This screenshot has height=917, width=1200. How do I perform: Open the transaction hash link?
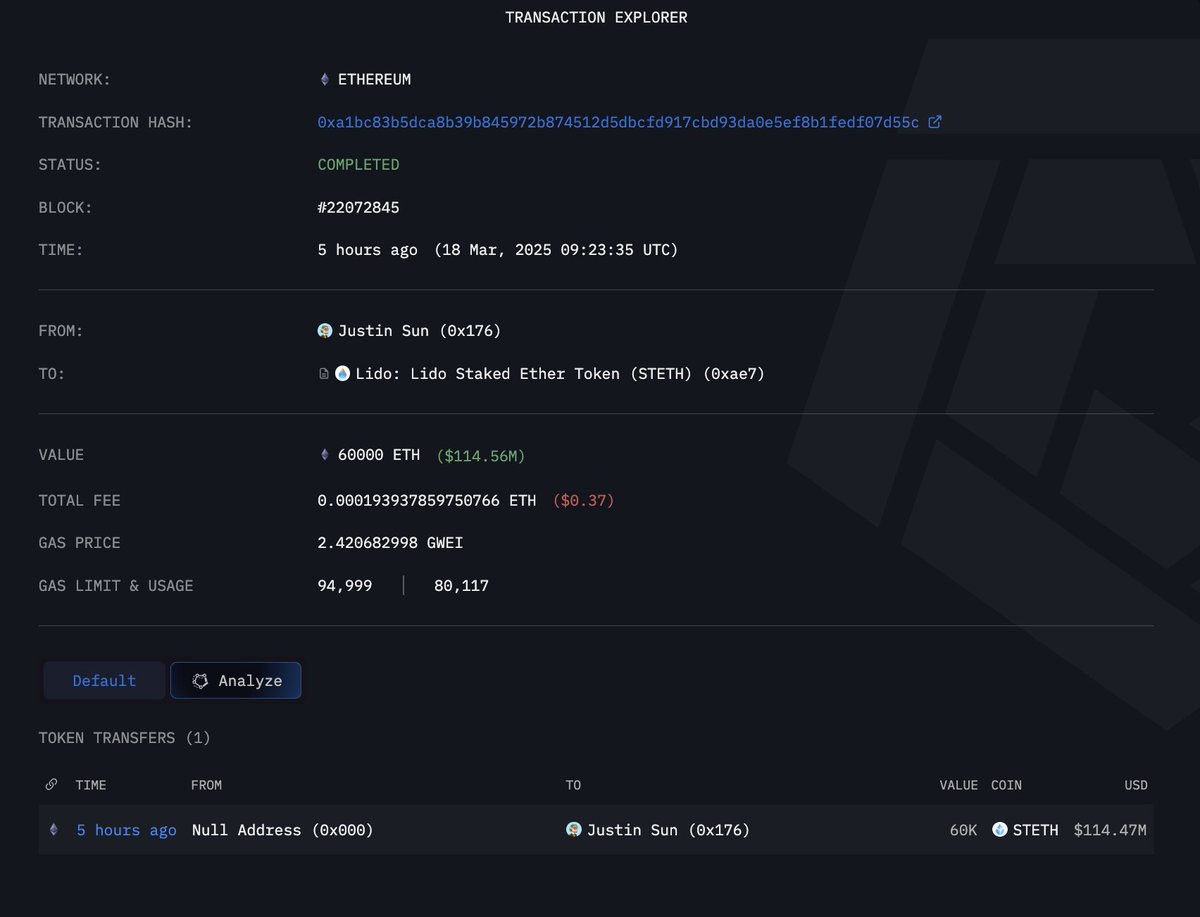618,121
